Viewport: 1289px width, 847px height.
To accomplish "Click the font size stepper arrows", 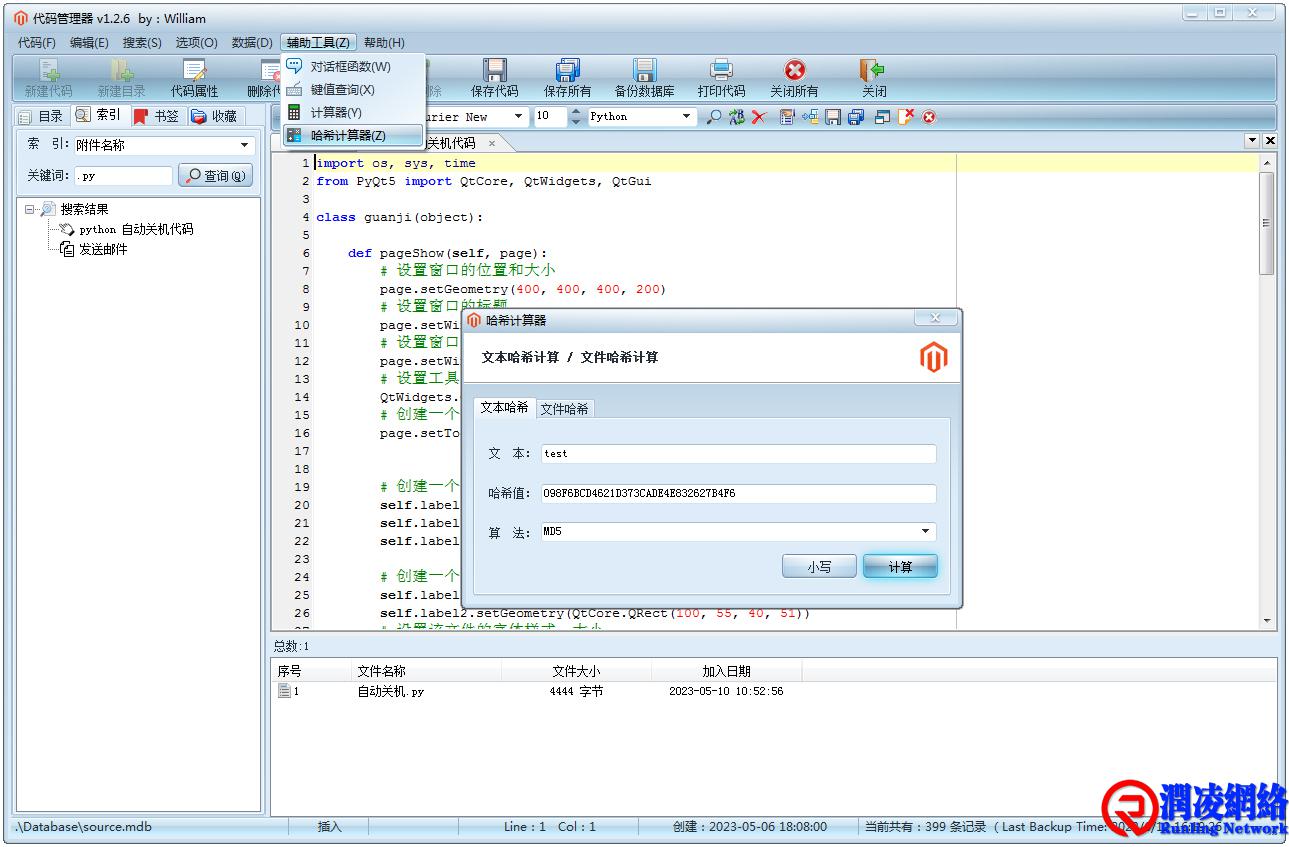I will [x=575, y=117].
